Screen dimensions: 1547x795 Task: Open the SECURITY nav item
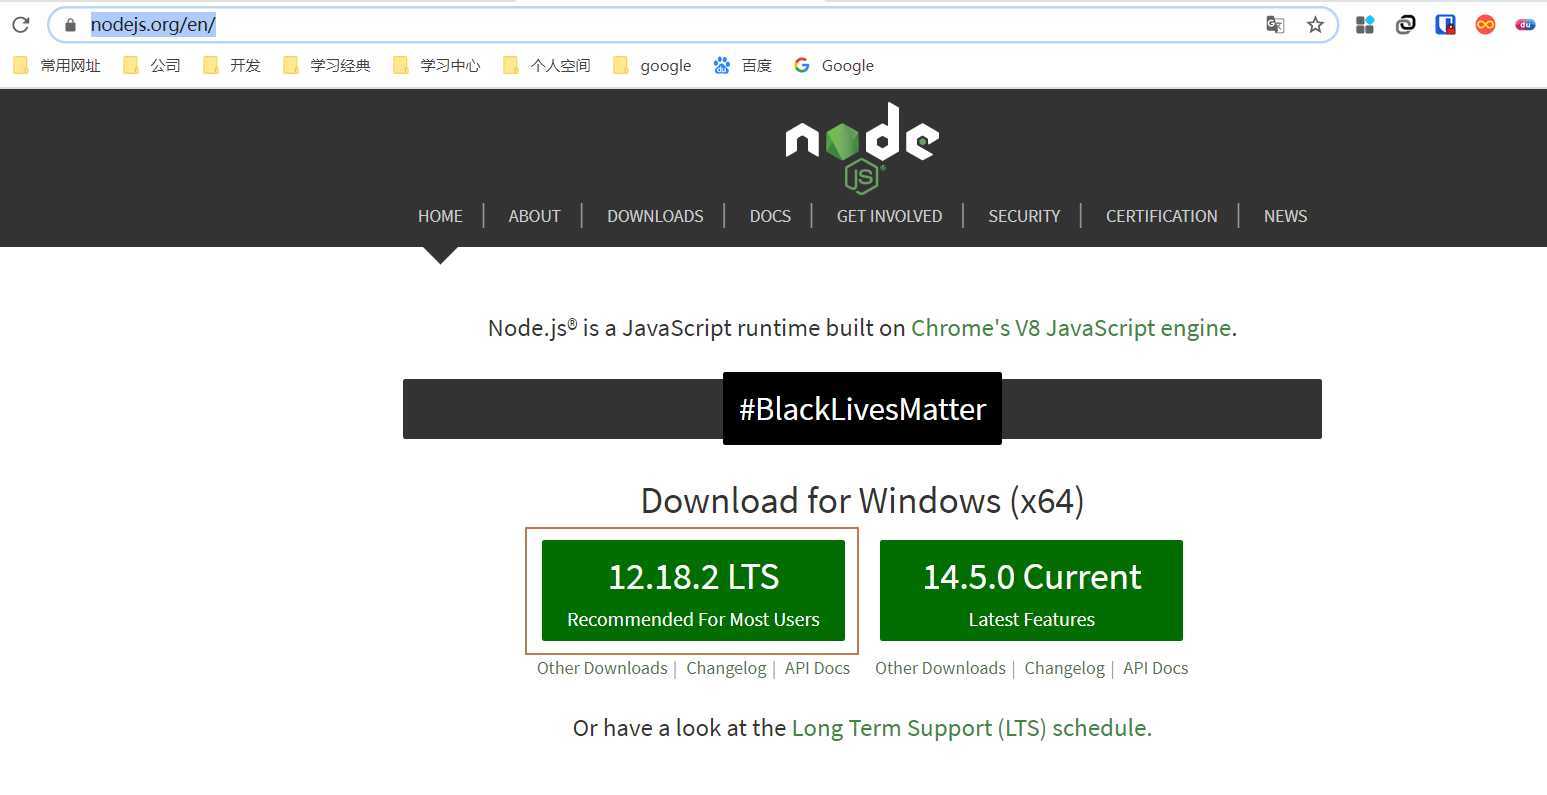click(1024, 216)
